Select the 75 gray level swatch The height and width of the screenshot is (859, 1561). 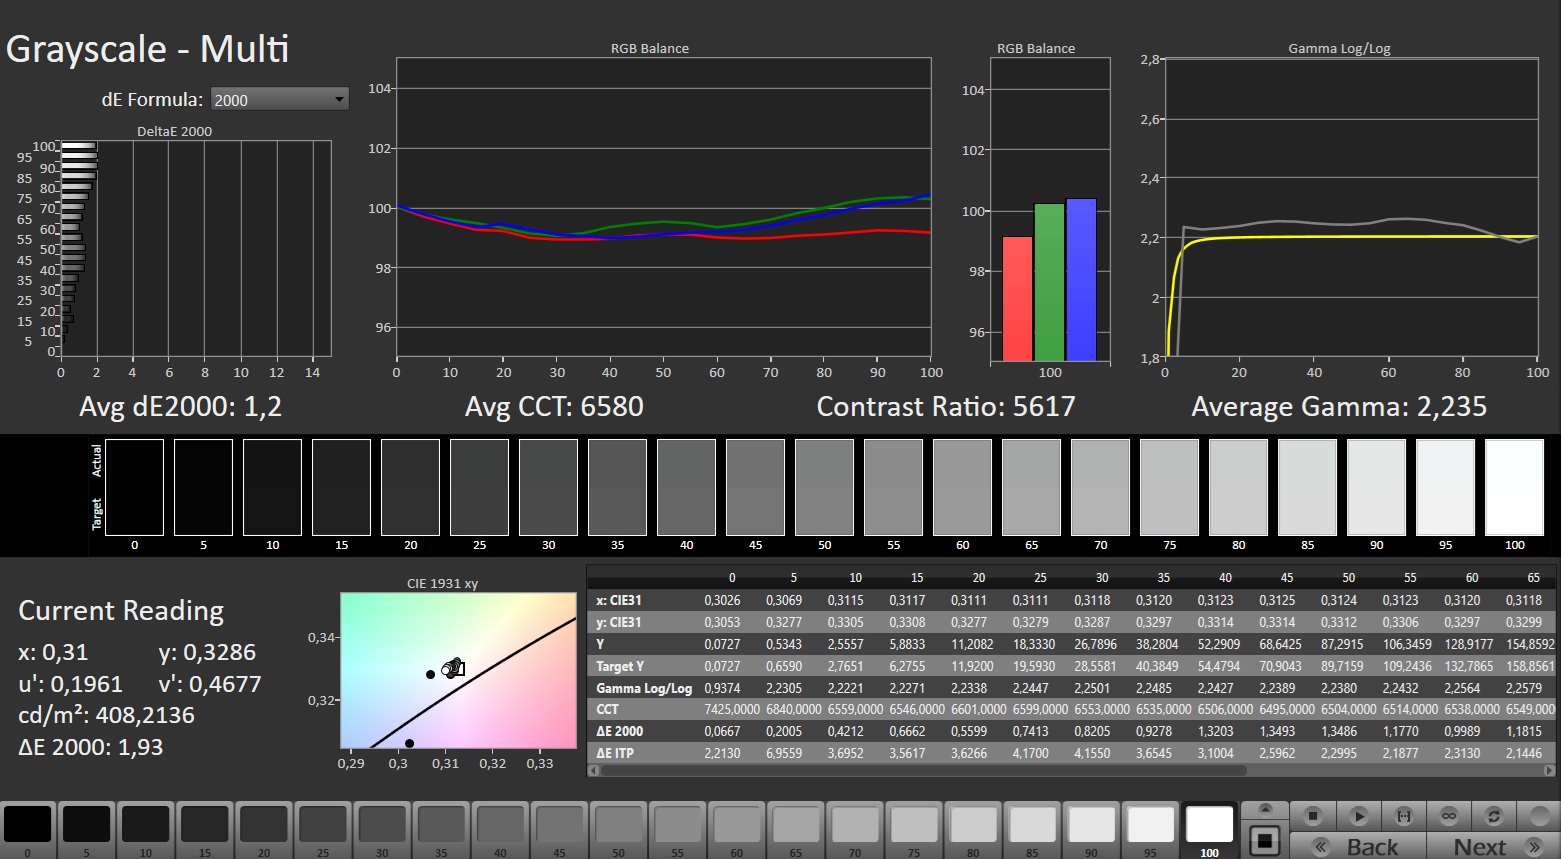point(913,826)
